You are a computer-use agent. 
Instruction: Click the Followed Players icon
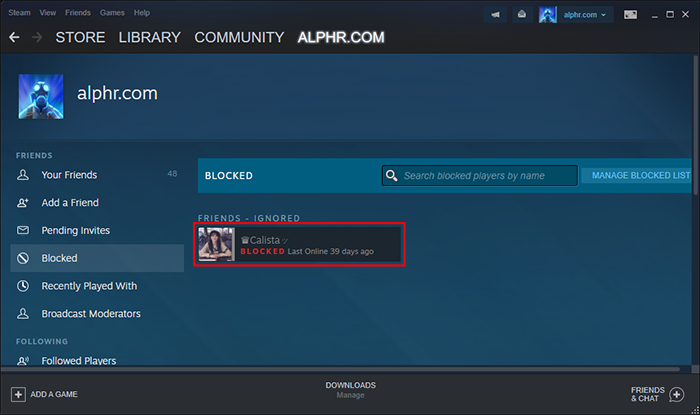tap(23, 361)
